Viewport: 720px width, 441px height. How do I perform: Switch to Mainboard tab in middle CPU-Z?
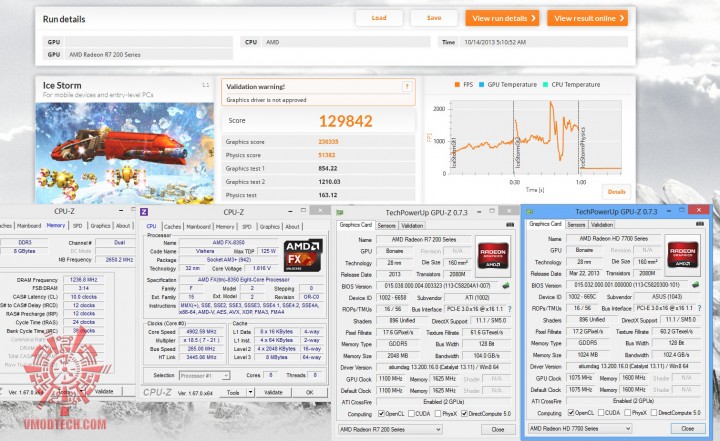tap(198, 226)
